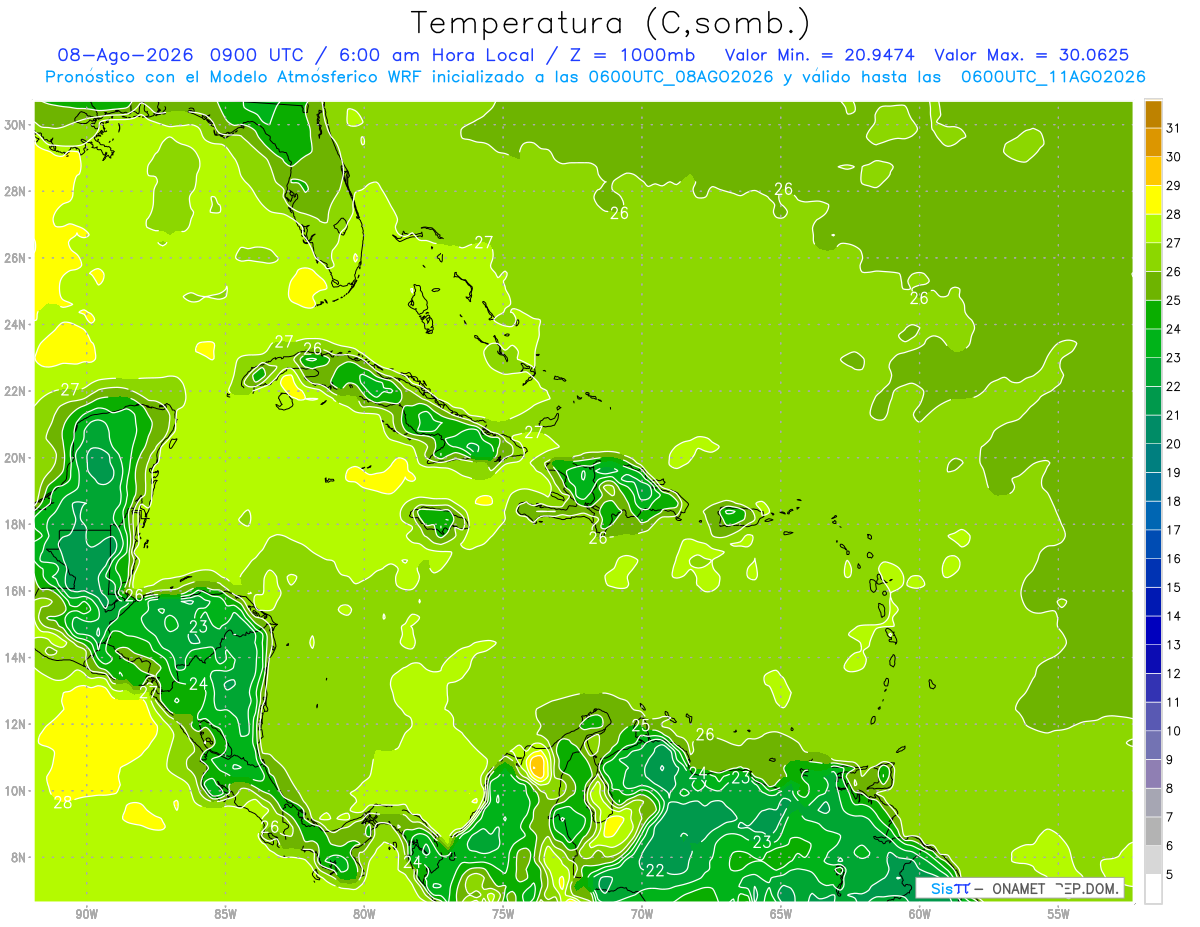
Task: Click the '5' value on color legend
Action: pos(1169,874)
